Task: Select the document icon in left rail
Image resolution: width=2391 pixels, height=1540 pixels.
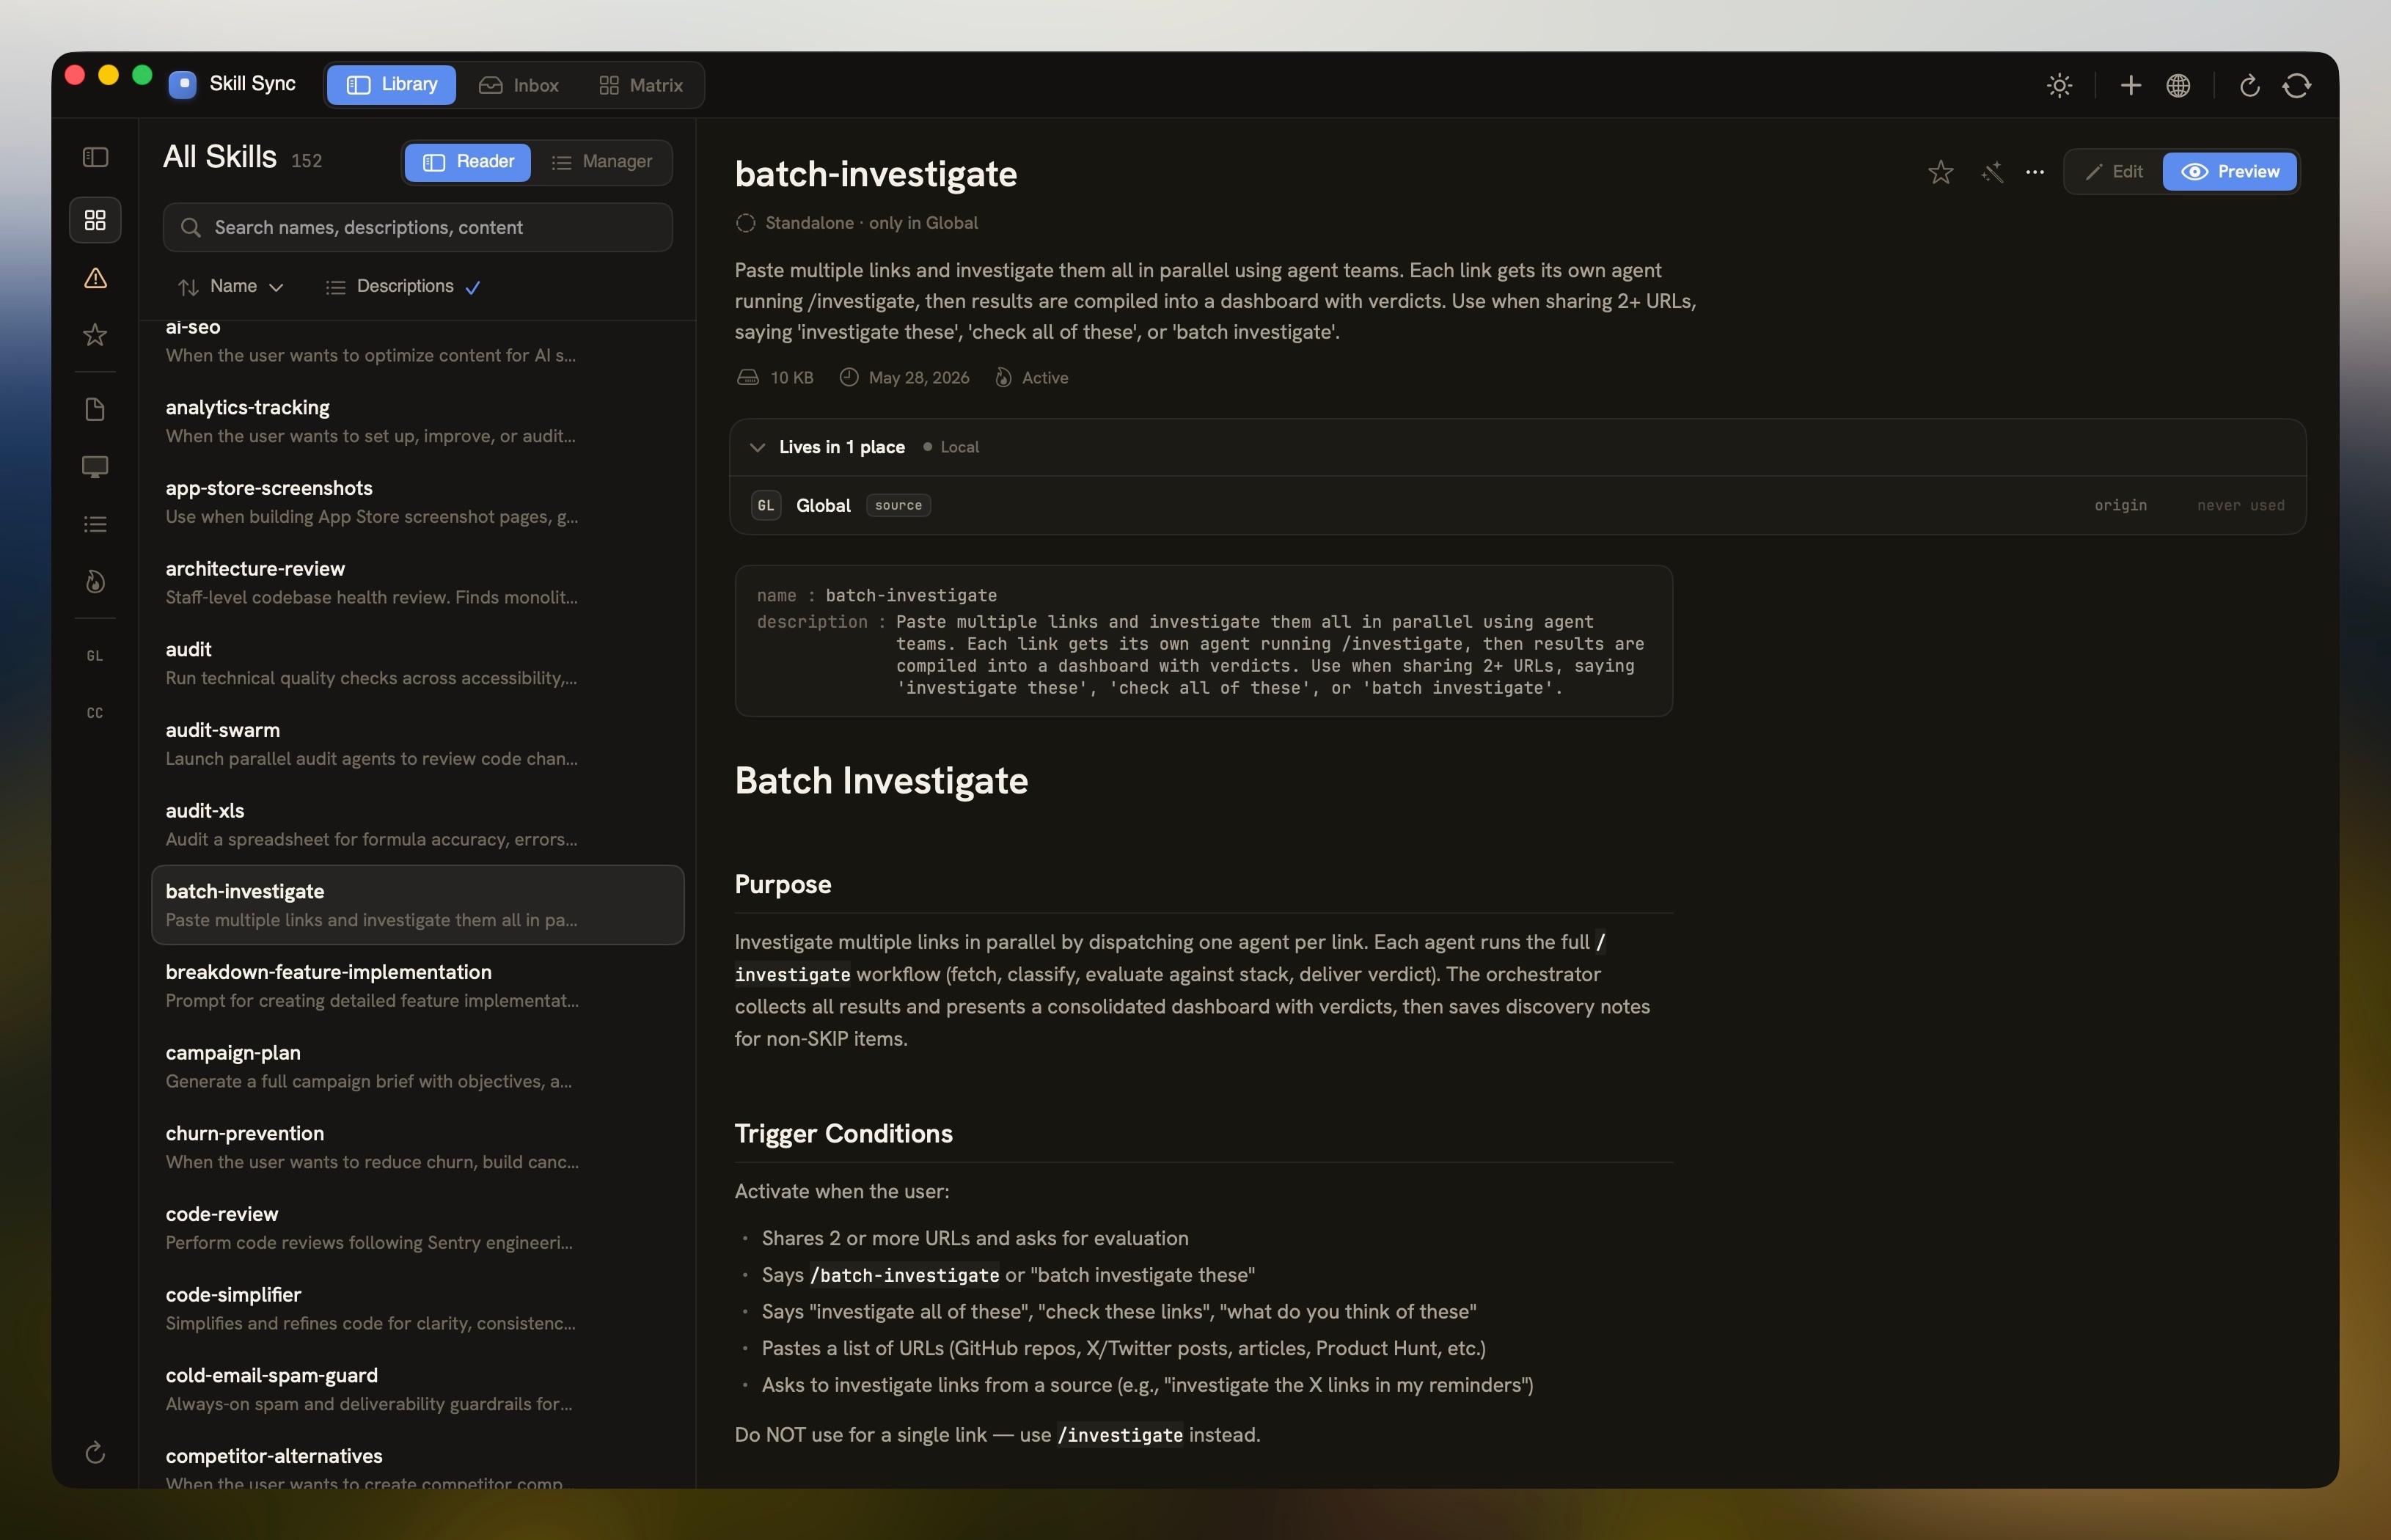Action: 95,409
